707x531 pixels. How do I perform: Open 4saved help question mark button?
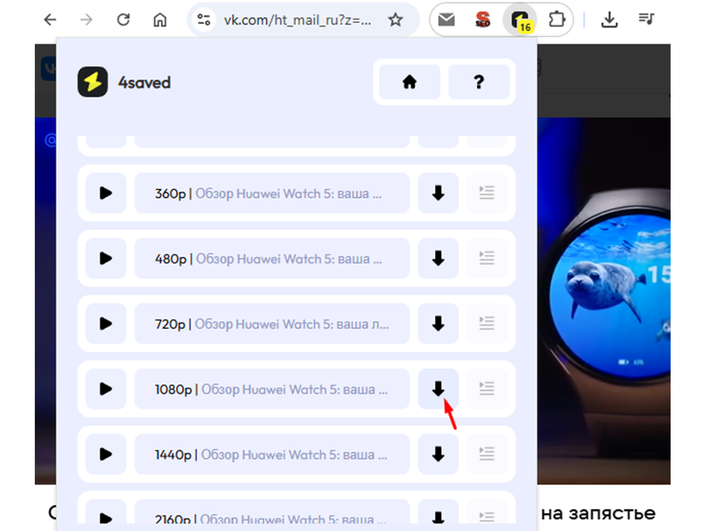point(479,82)
